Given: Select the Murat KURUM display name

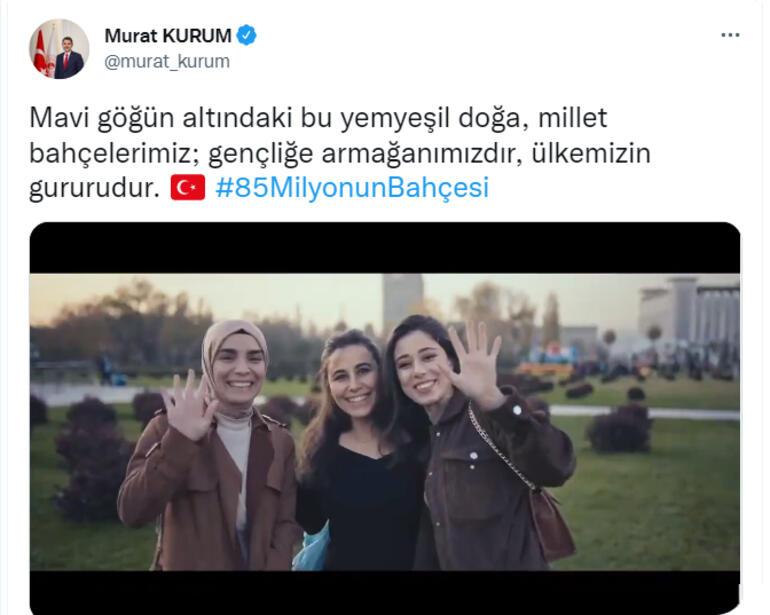Looking at the screenshot, I should 168,35.
